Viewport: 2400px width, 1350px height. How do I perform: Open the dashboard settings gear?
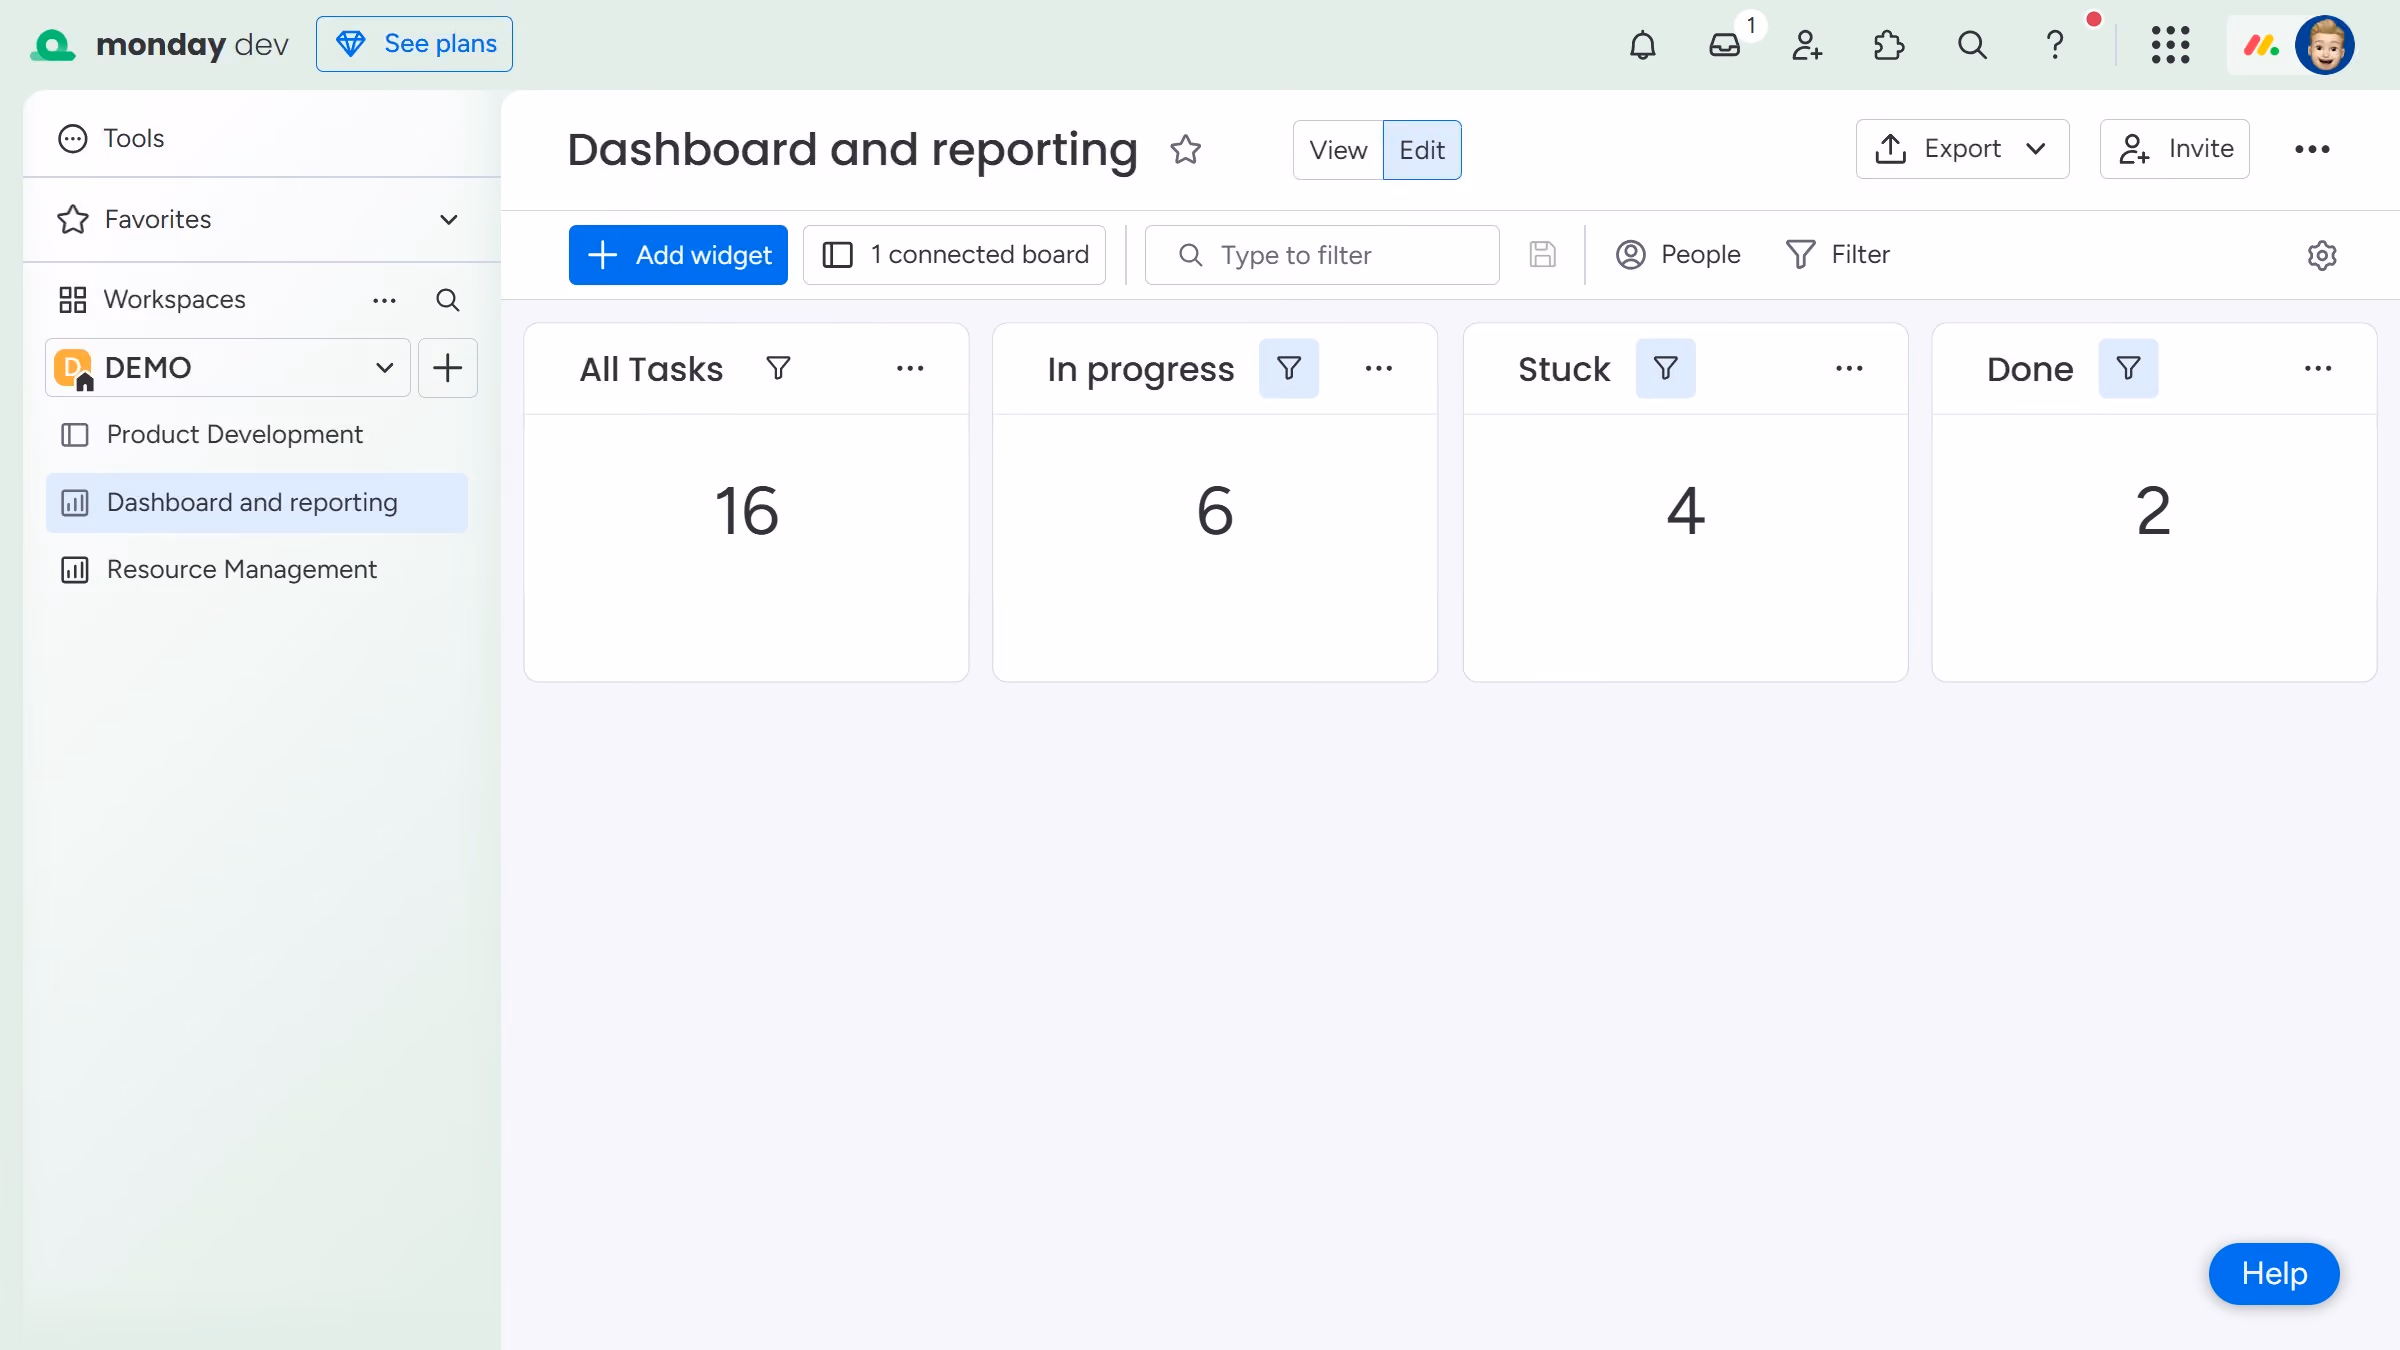coord(2322,255)
